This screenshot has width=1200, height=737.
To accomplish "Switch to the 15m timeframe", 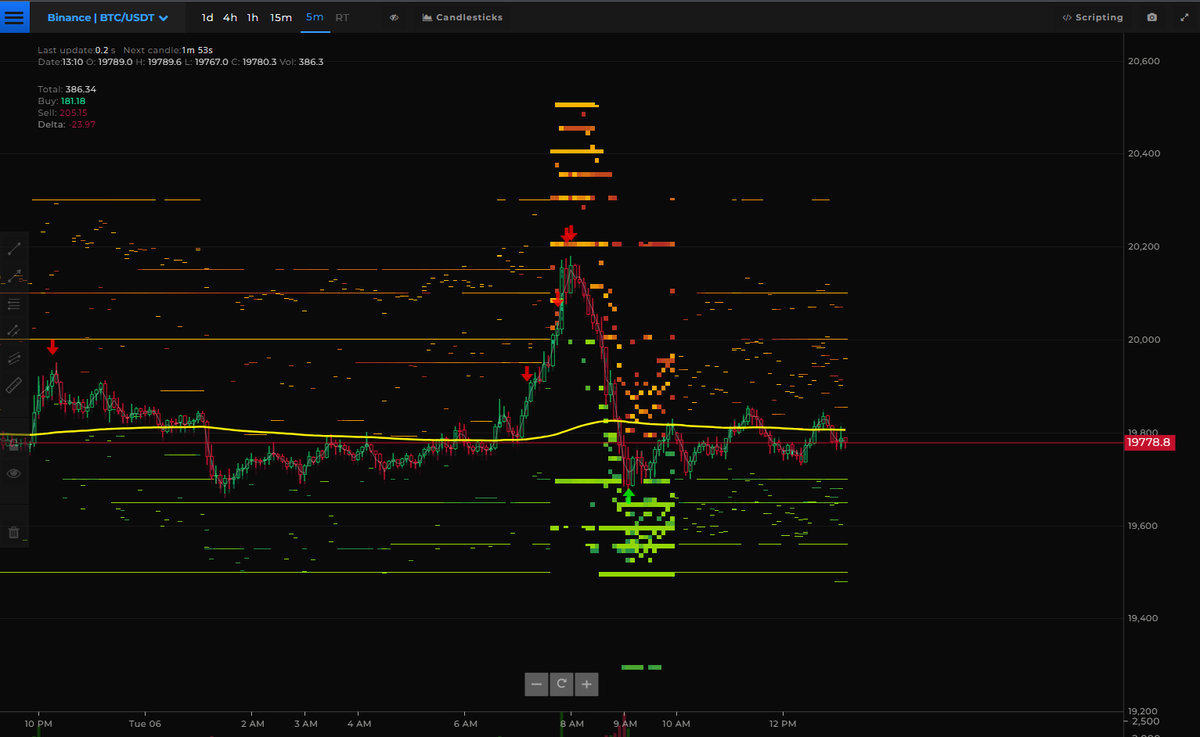I will 281,17.
